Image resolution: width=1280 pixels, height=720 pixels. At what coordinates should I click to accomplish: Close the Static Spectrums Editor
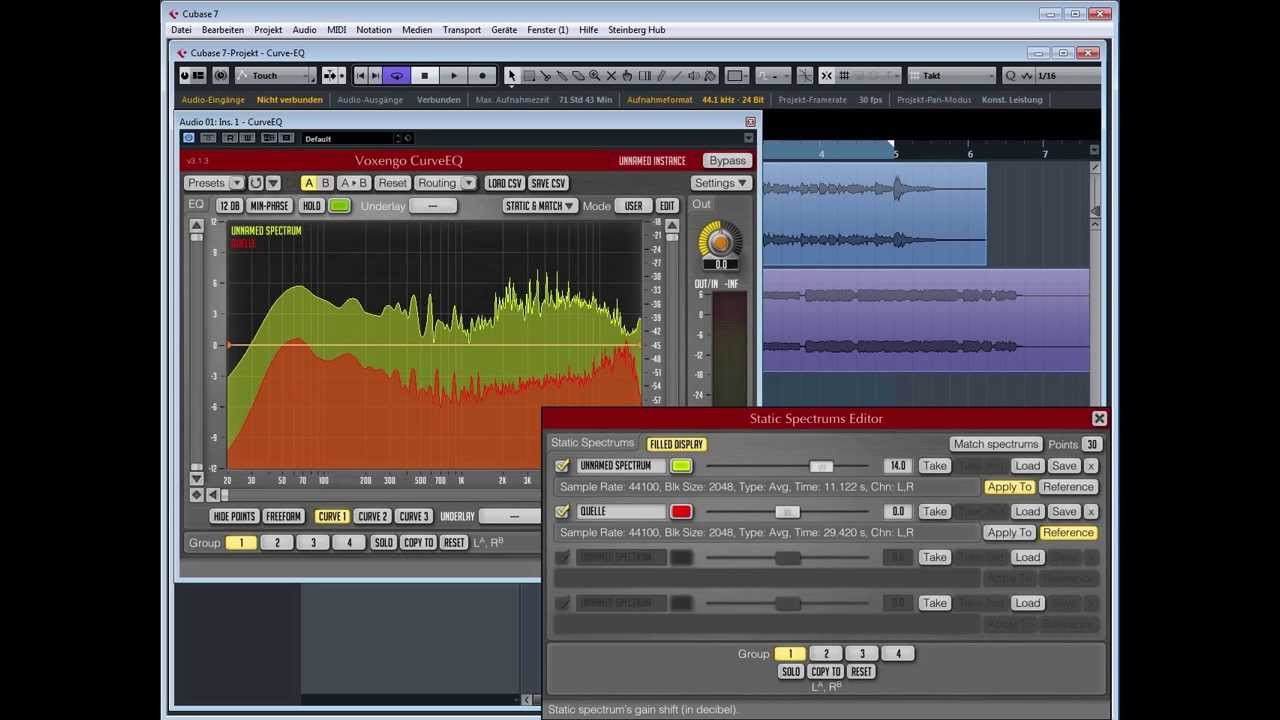click(x=1099, y=419)
